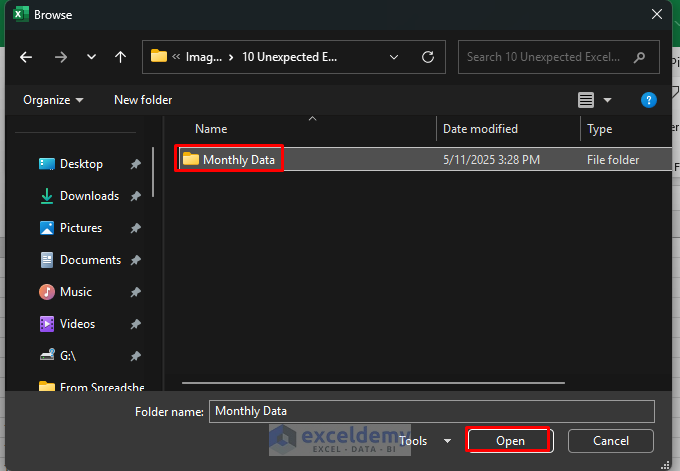Click the Open button

[x=510, y=441]
